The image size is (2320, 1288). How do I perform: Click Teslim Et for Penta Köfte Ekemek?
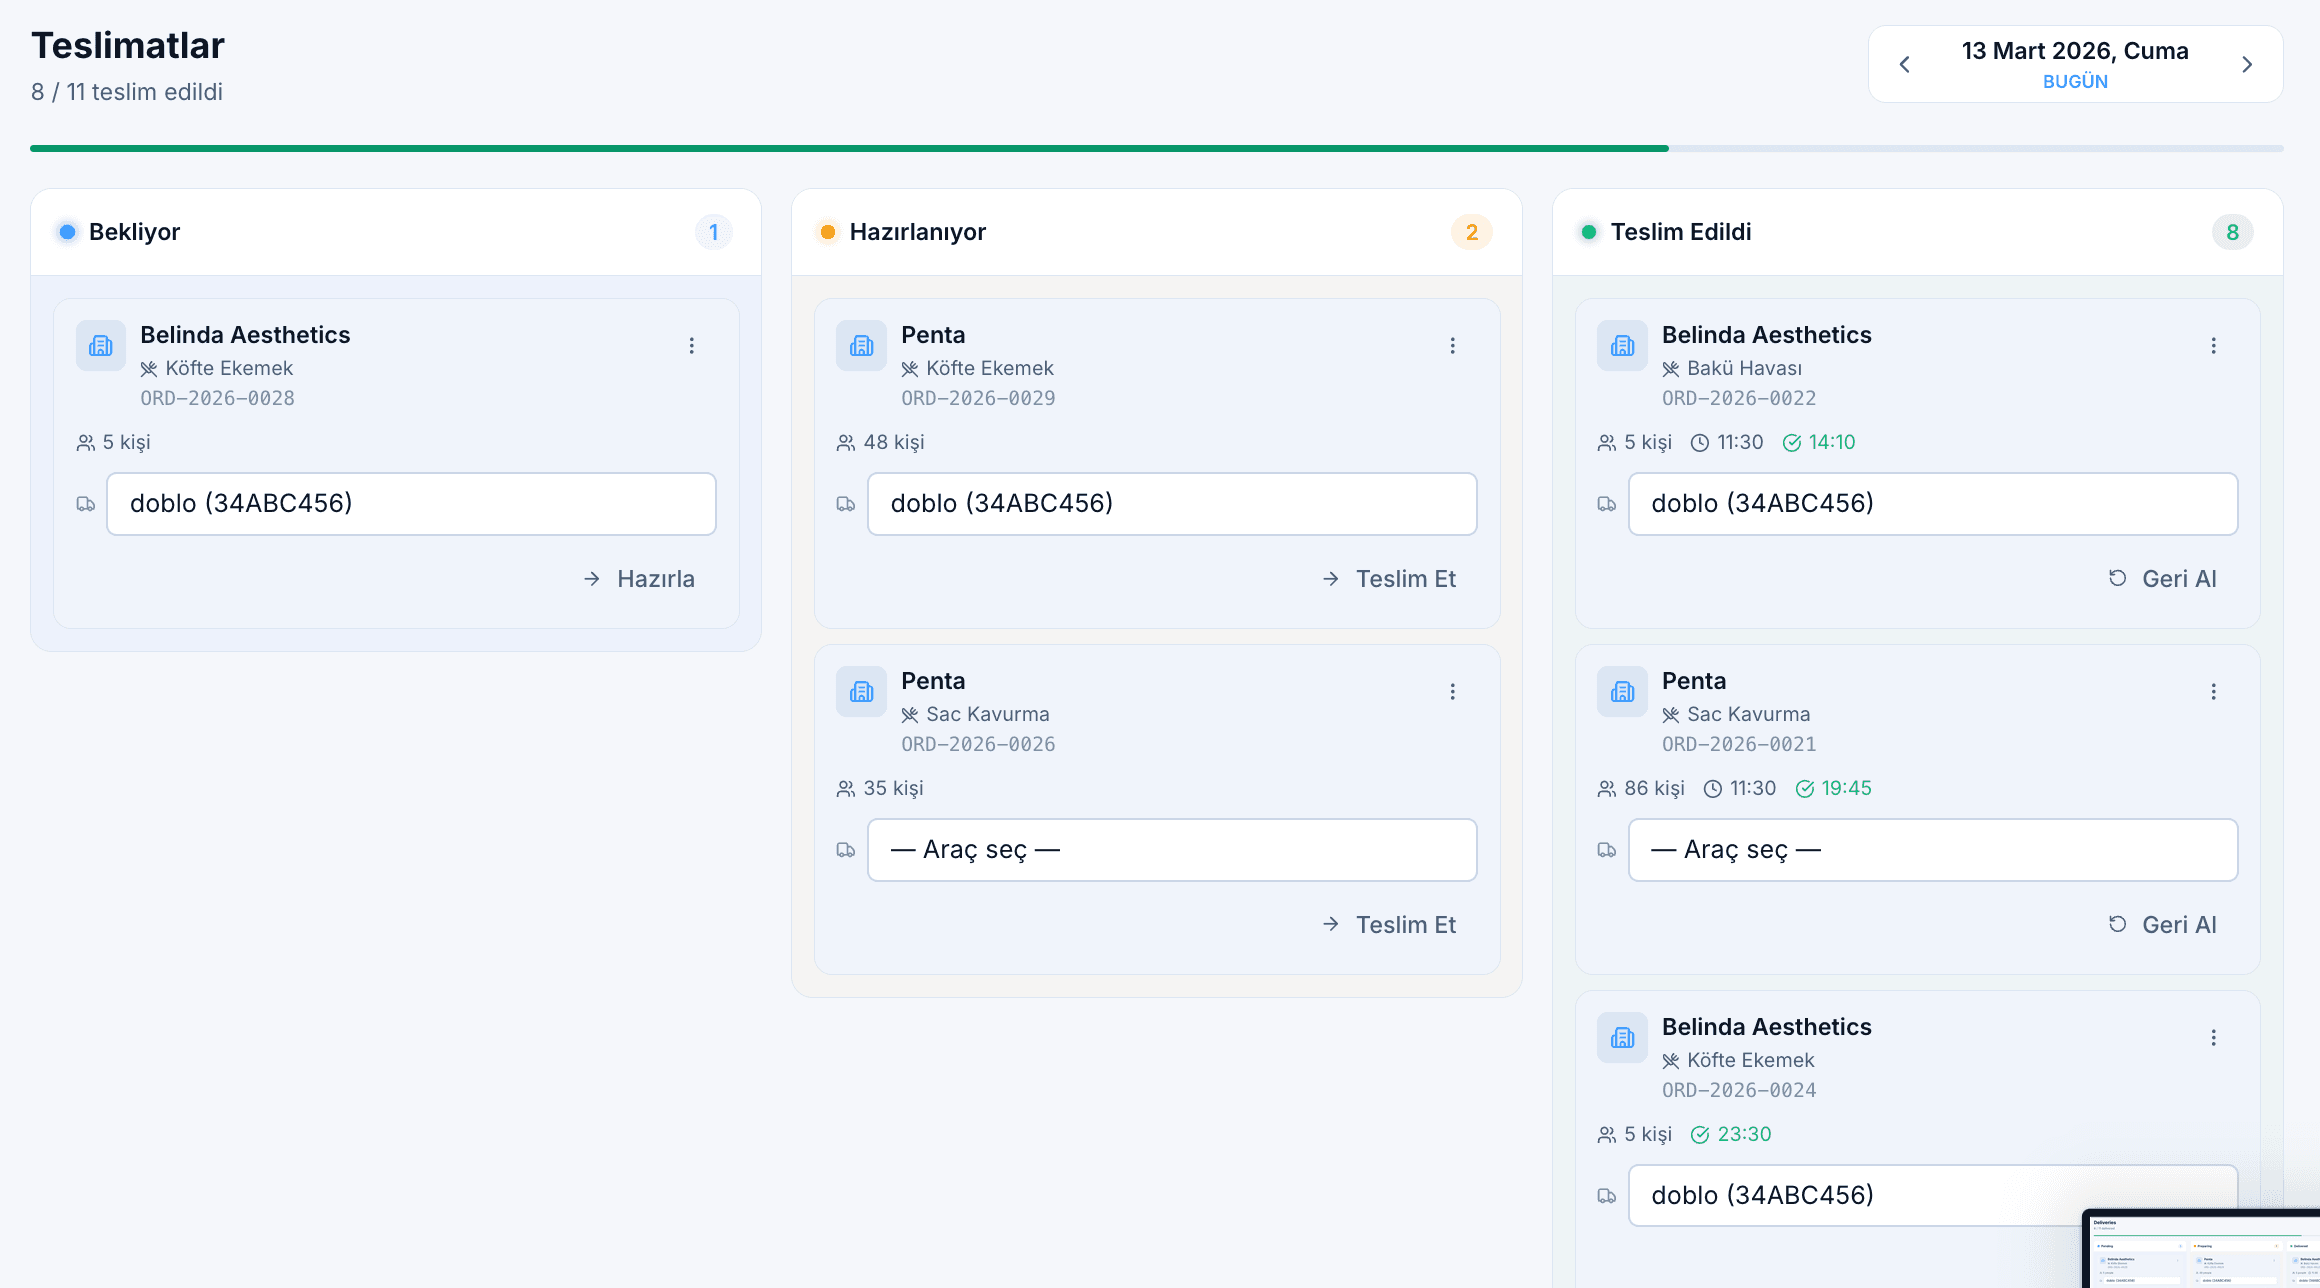click(x=1389, y=579)
